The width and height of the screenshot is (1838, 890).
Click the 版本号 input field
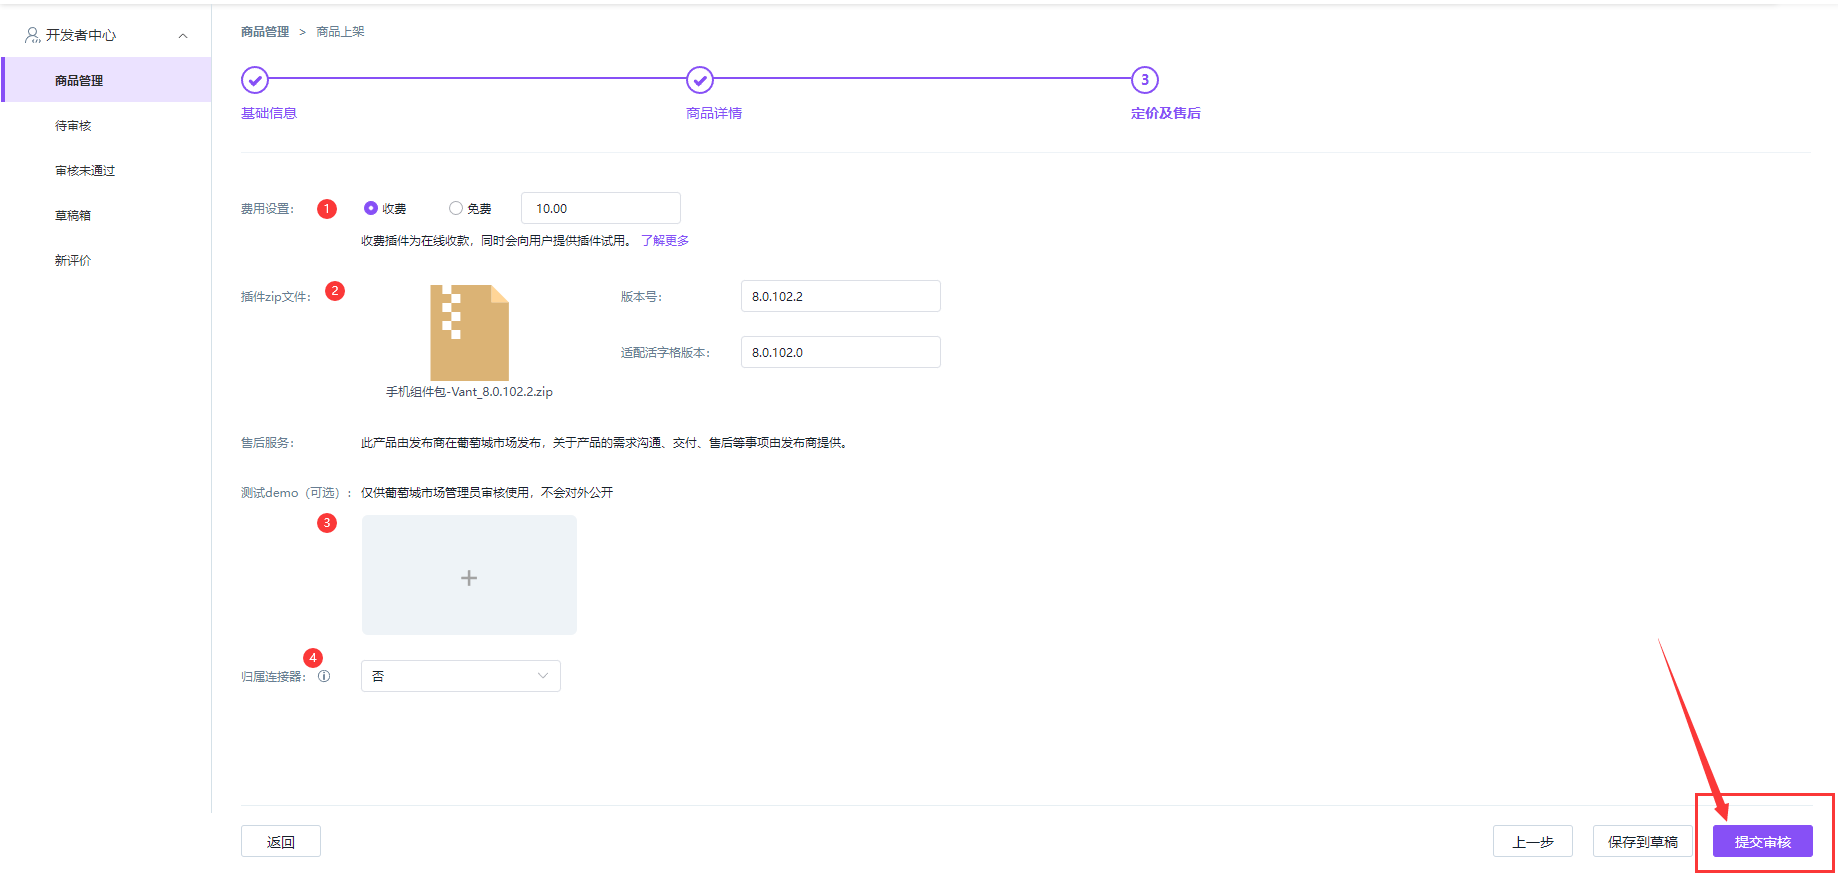tap(841, 296)
